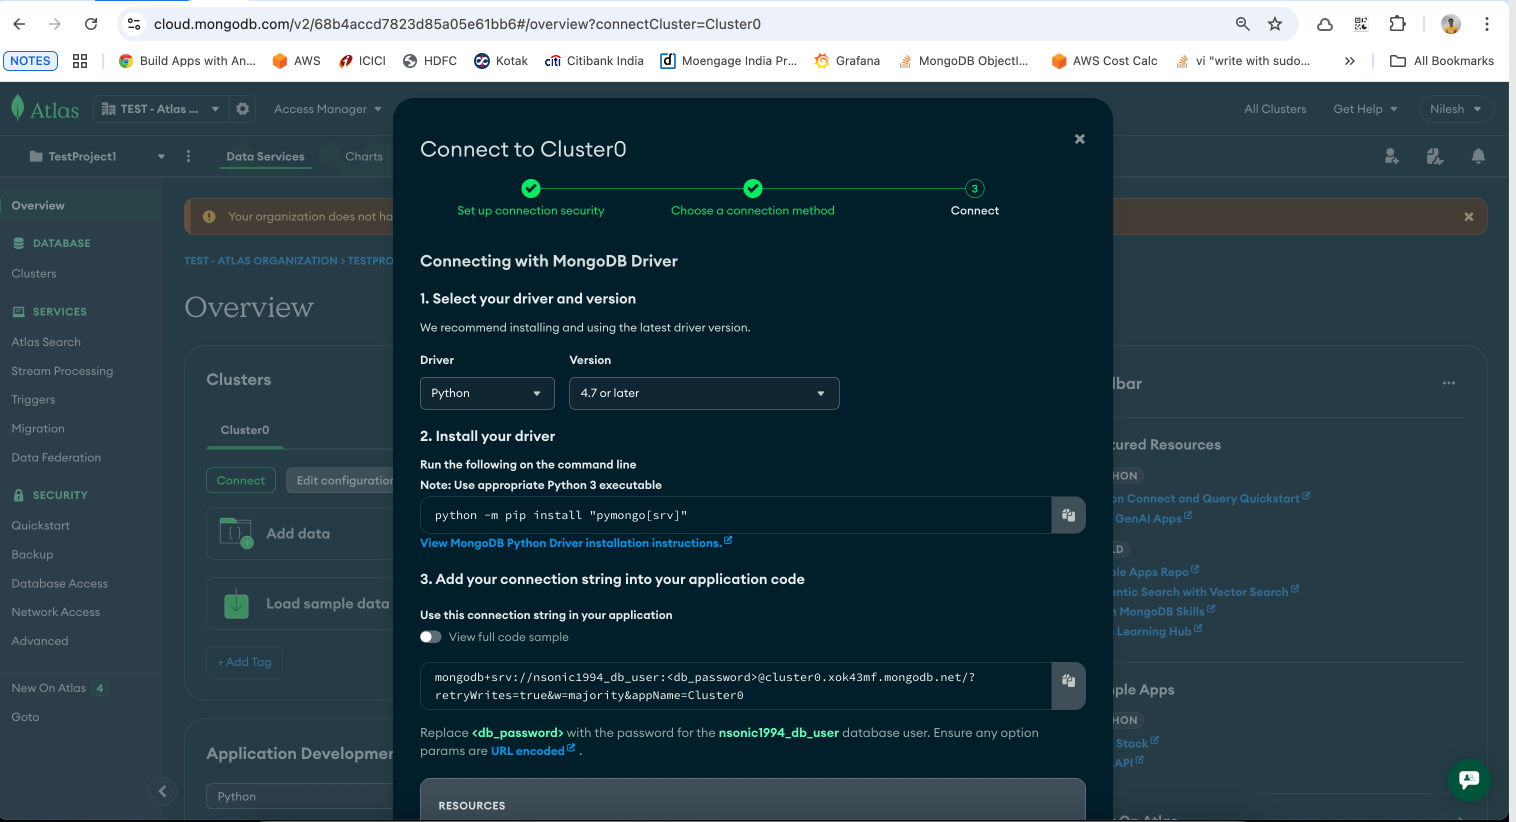The image size is (1516, 822).
Task: Expand the TestProject1 project selector
Action: pyautogui.click(x=160, y=156)
